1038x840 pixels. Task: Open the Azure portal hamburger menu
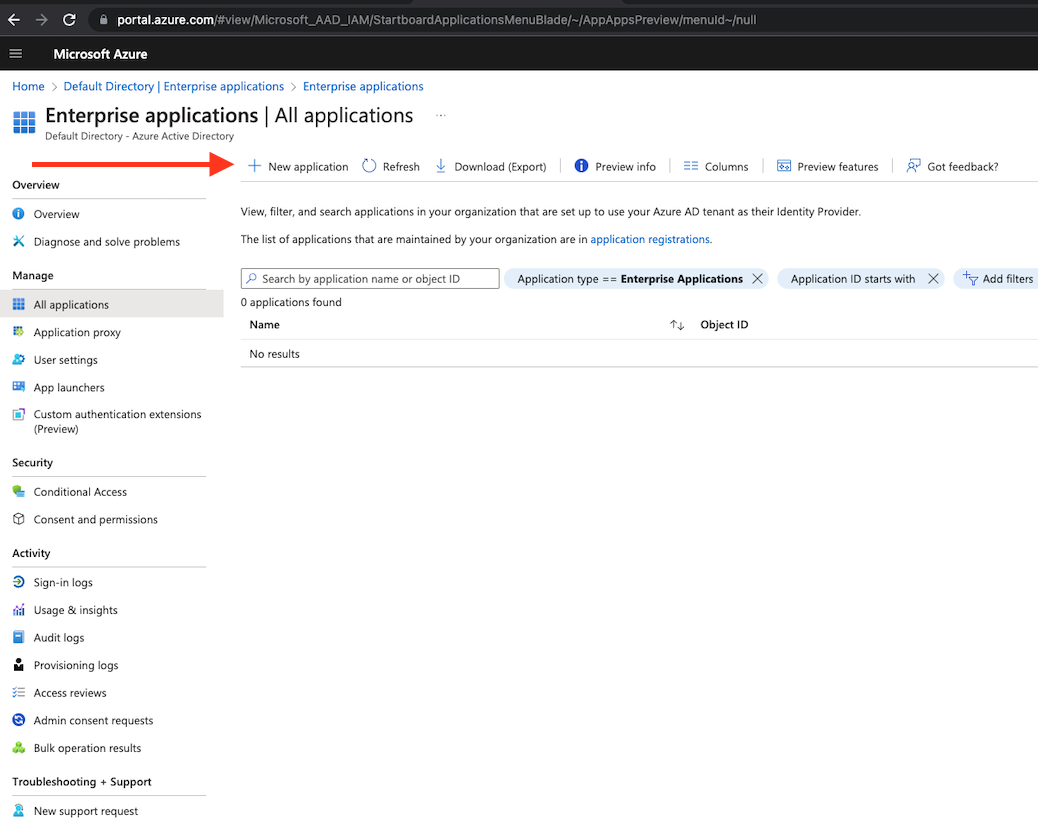(x=16, y=54)
